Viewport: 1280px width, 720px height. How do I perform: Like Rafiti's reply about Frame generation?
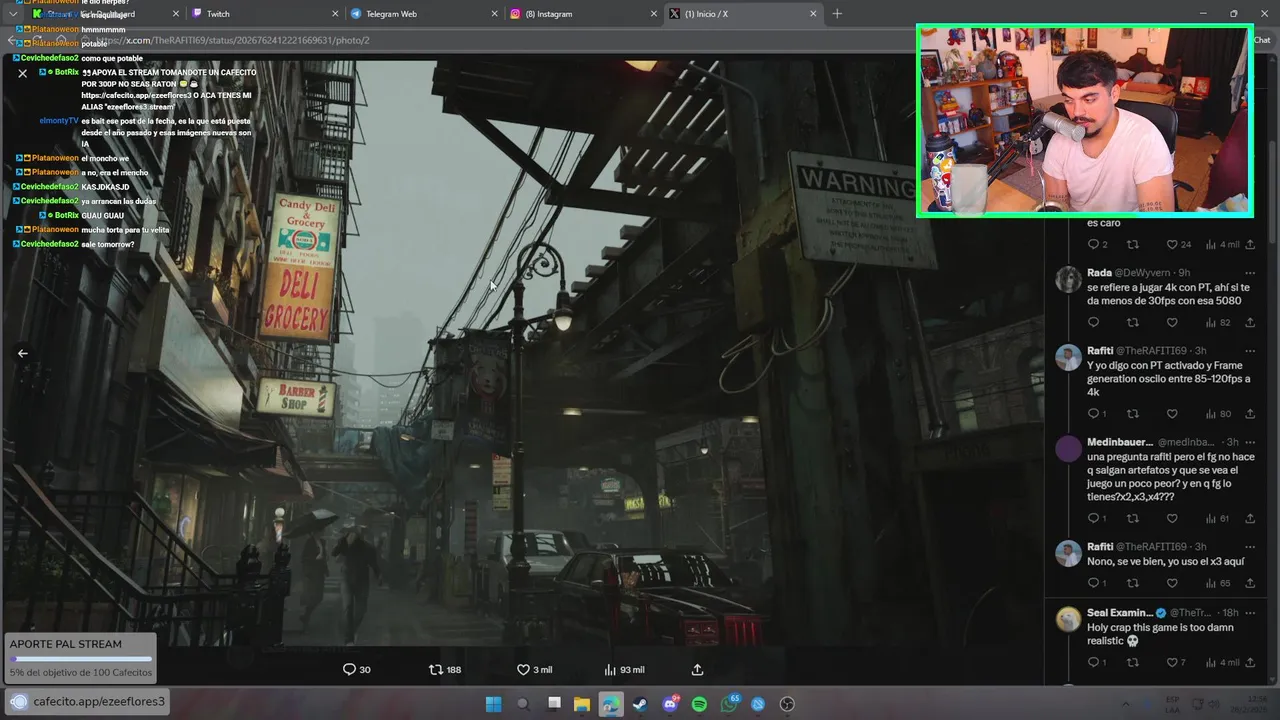pyautogui.click(x=1172, y=414)
